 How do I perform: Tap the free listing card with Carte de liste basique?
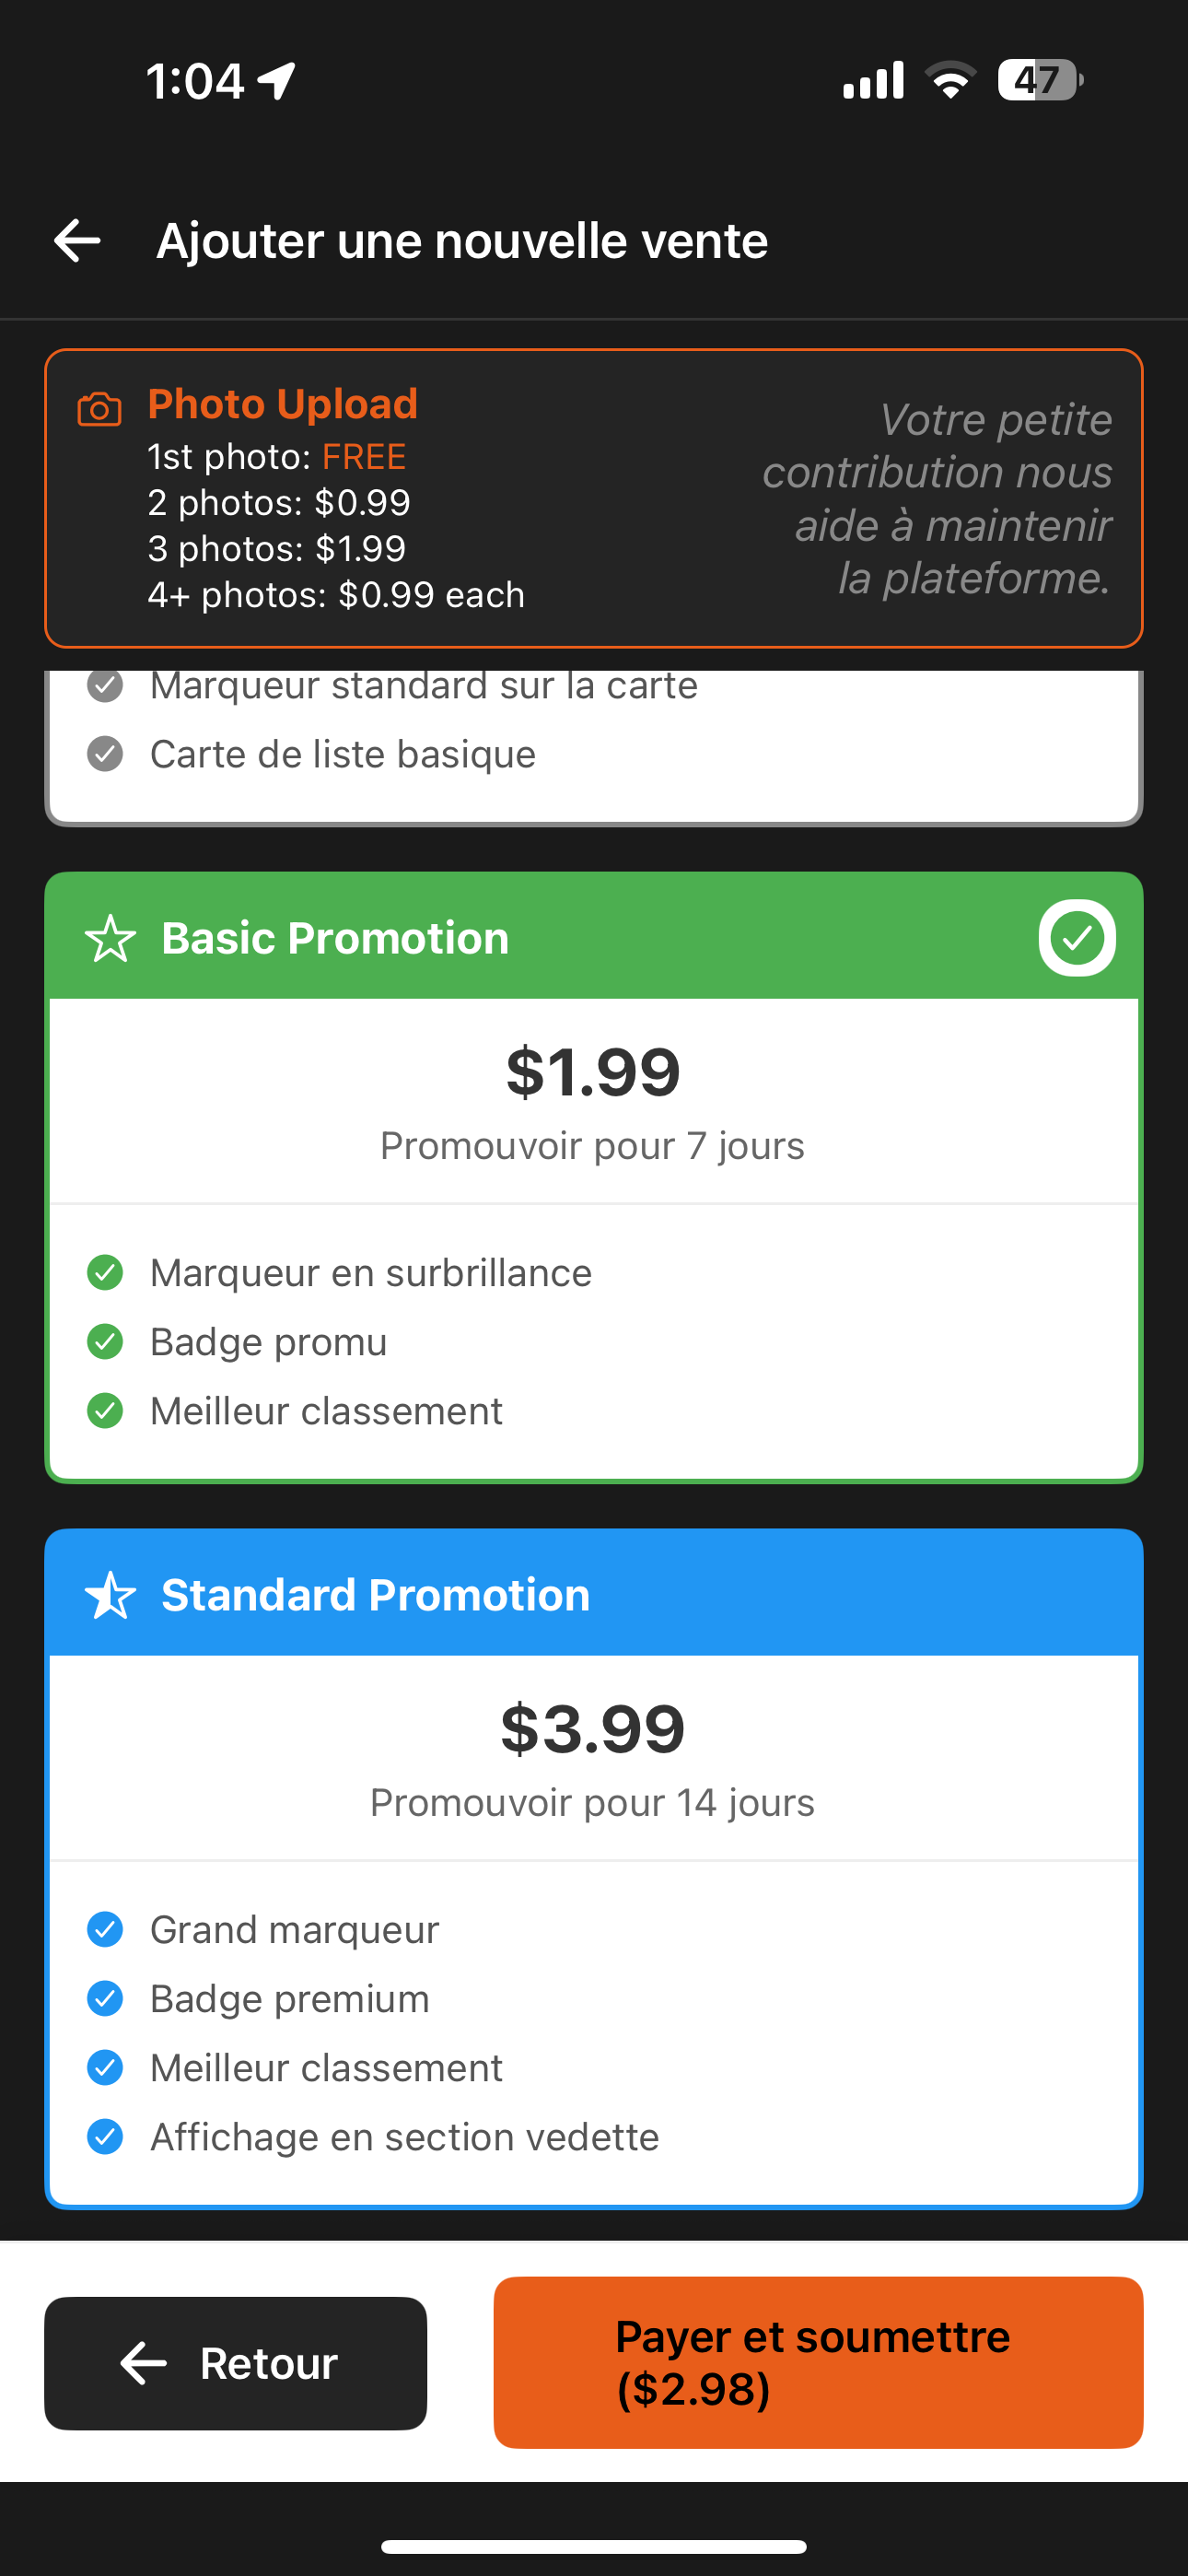(594, 748)
